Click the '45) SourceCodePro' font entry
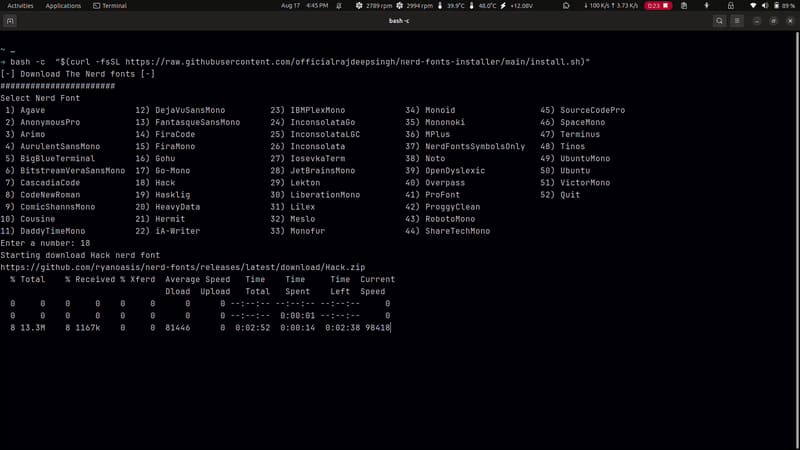Image resolution: width=800 pixels, height=450 pixels. (x=583, y=110)
